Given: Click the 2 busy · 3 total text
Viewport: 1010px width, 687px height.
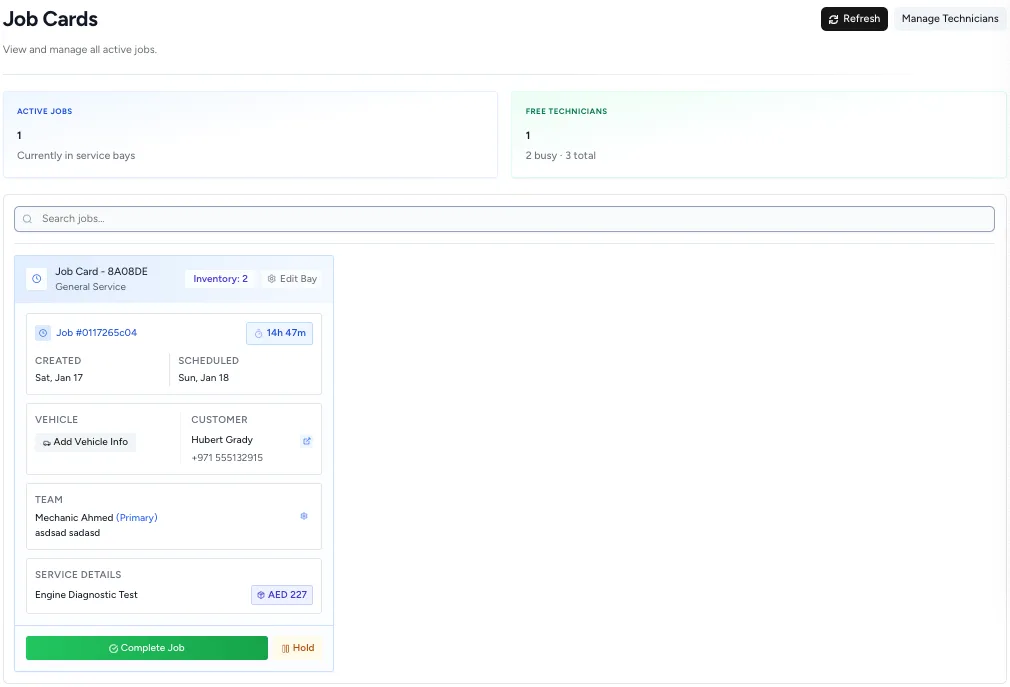Looking at the screenshot, I should pos(560,156).
